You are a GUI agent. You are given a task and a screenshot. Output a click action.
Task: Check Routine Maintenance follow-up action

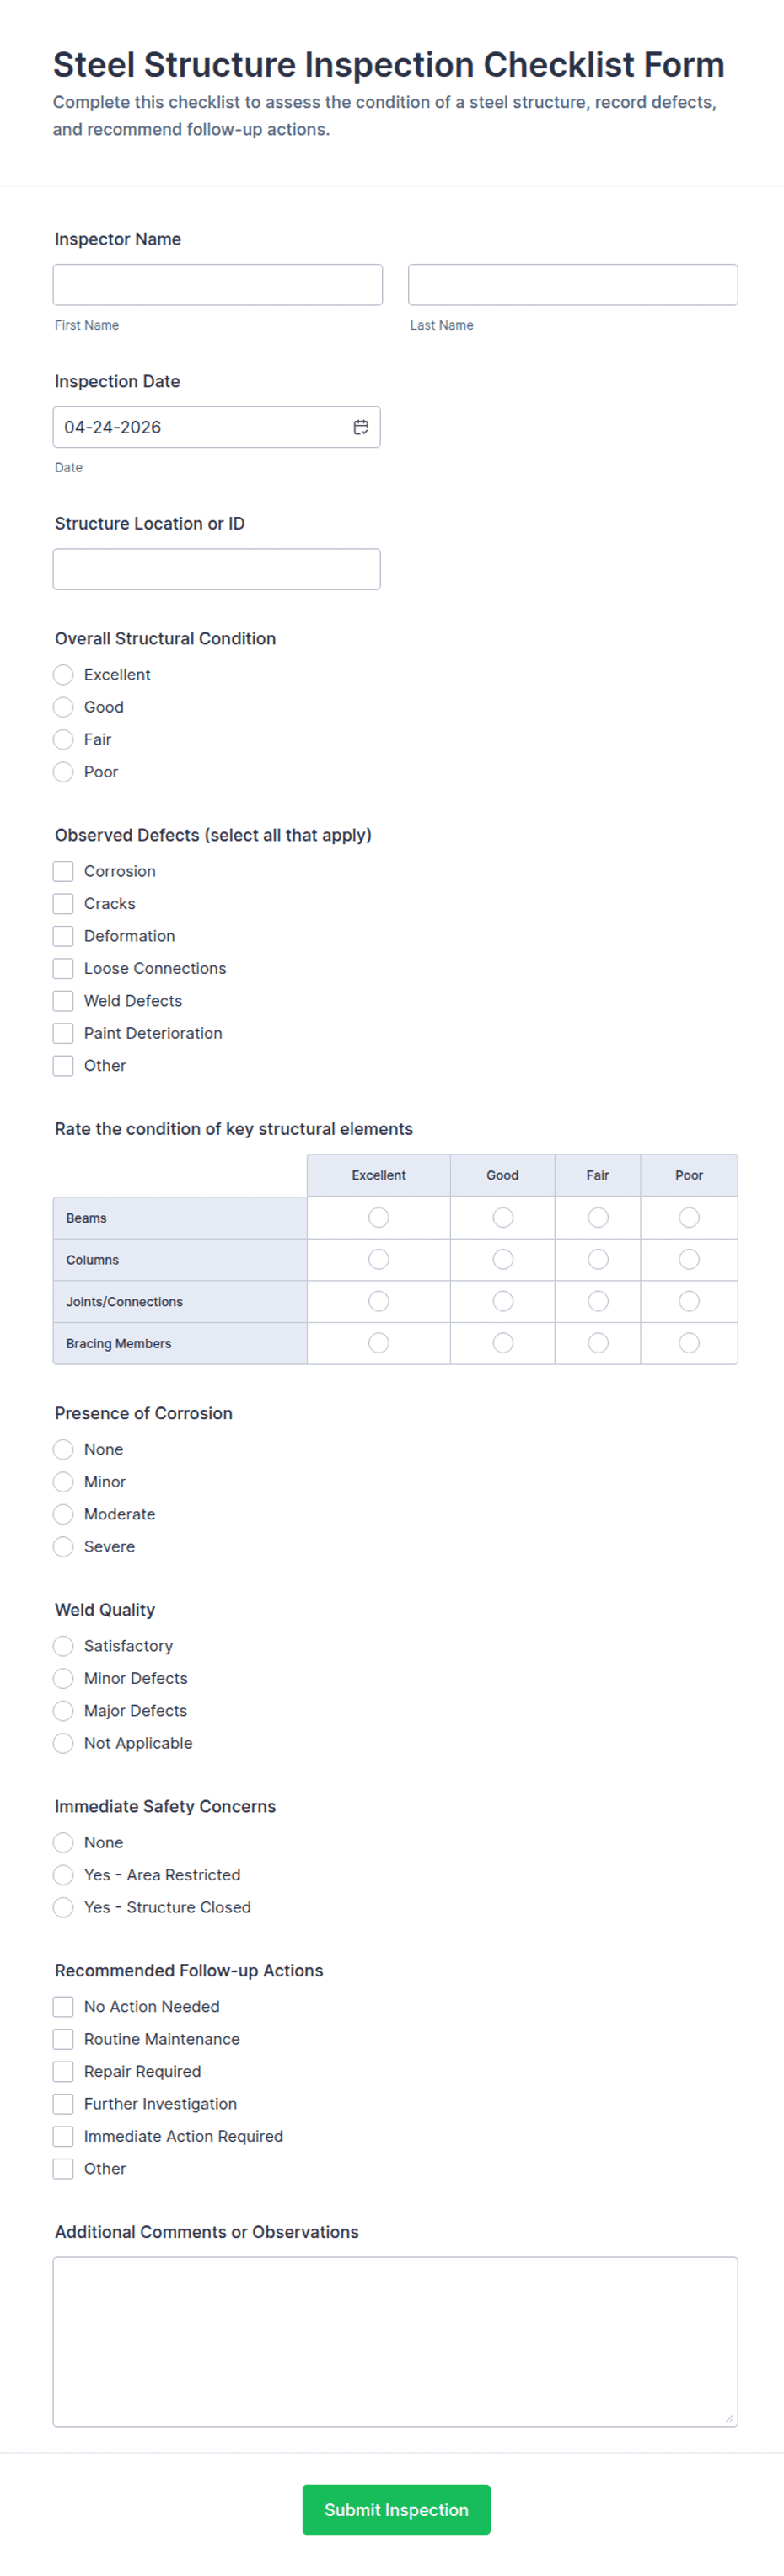[x=63, y=2039]
